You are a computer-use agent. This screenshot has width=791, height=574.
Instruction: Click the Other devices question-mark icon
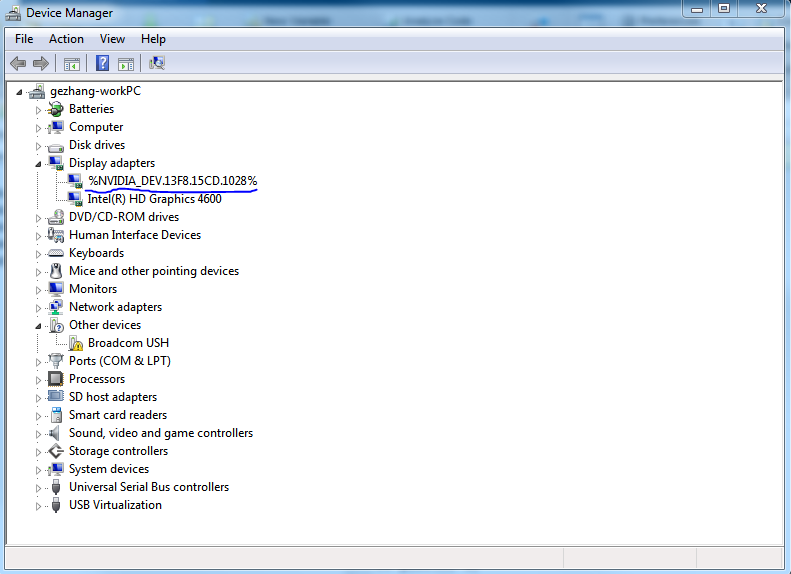pyautogui.click(x=56, y=325)
